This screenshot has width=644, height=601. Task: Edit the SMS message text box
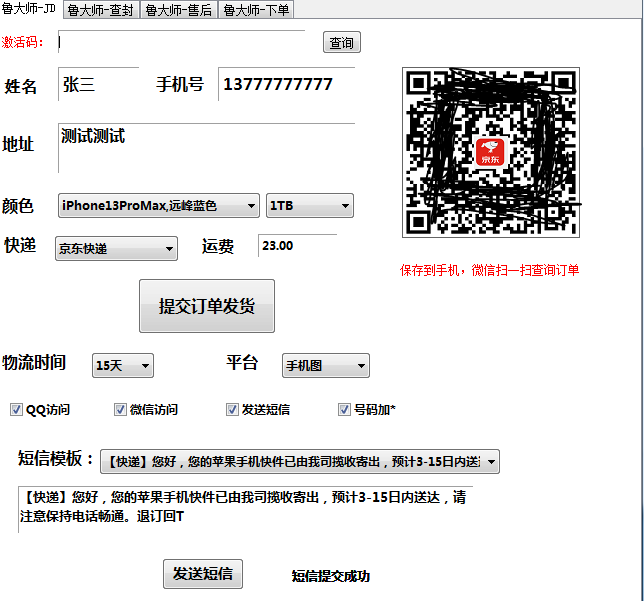pos(245,509)
